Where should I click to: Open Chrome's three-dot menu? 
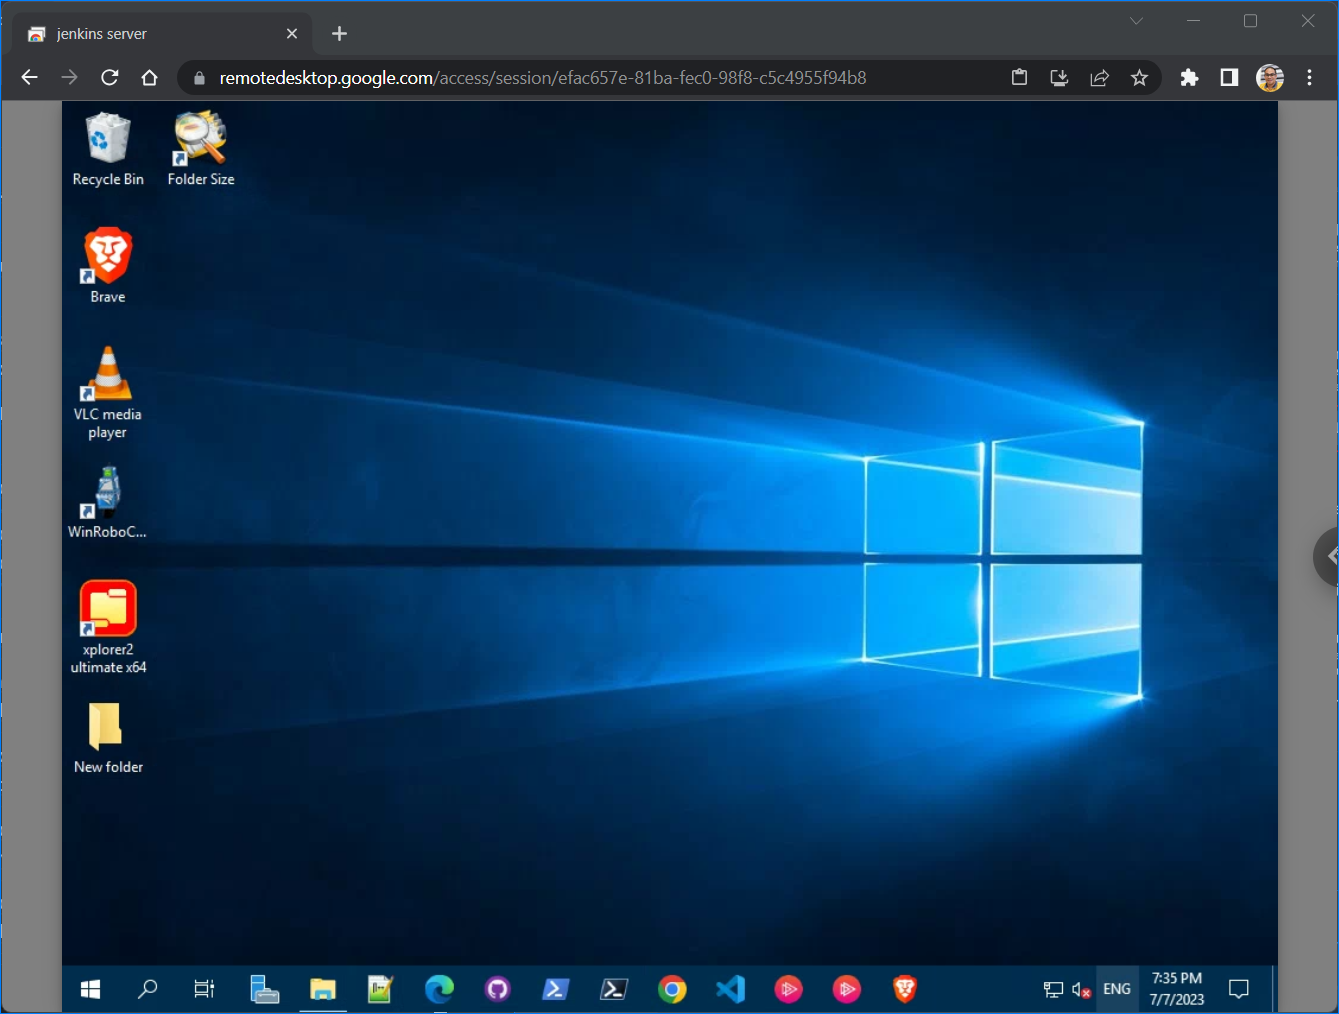coord(1309,78)
